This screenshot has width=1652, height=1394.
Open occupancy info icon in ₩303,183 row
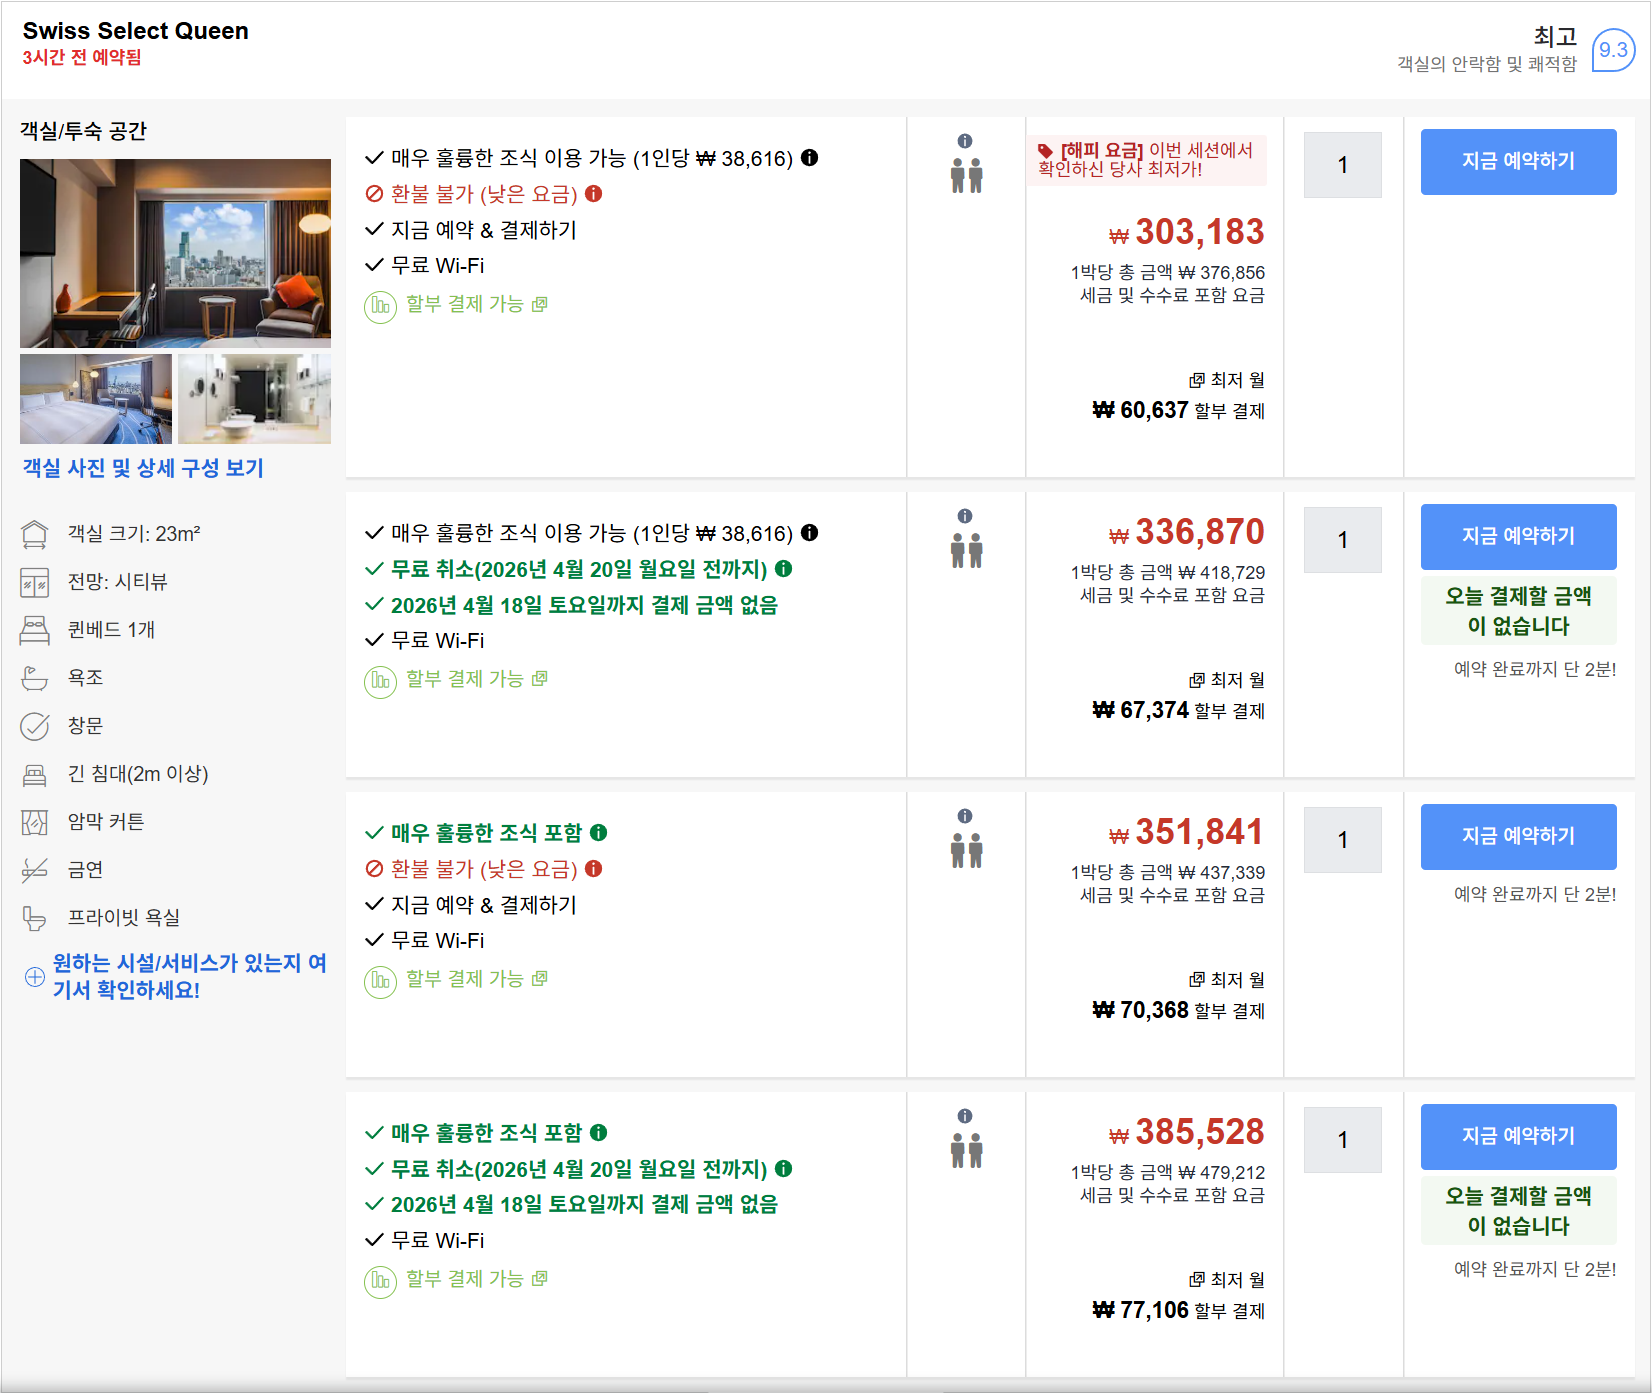[x=965, y=141]
